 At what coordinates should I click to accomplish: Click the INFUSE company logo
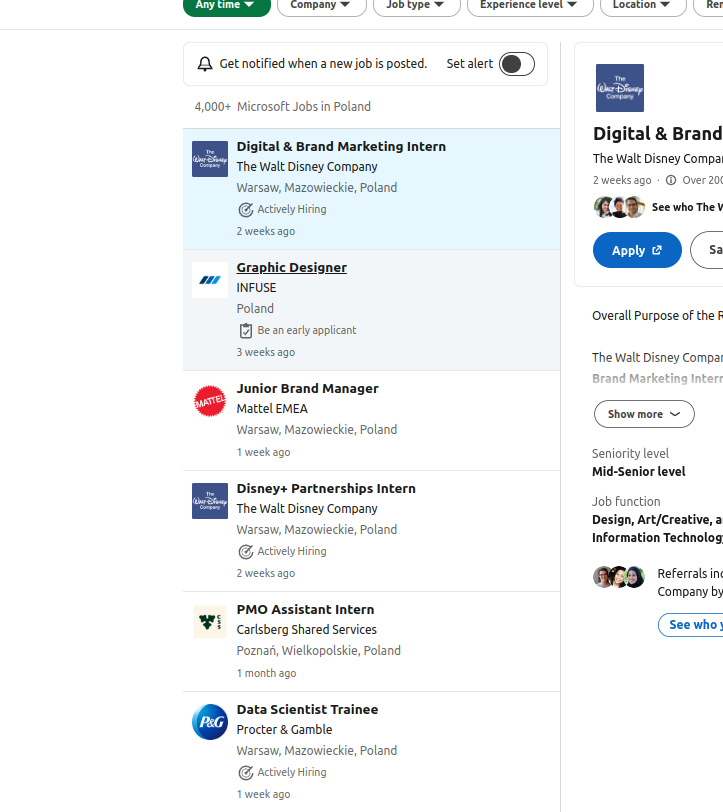(210, 280)
